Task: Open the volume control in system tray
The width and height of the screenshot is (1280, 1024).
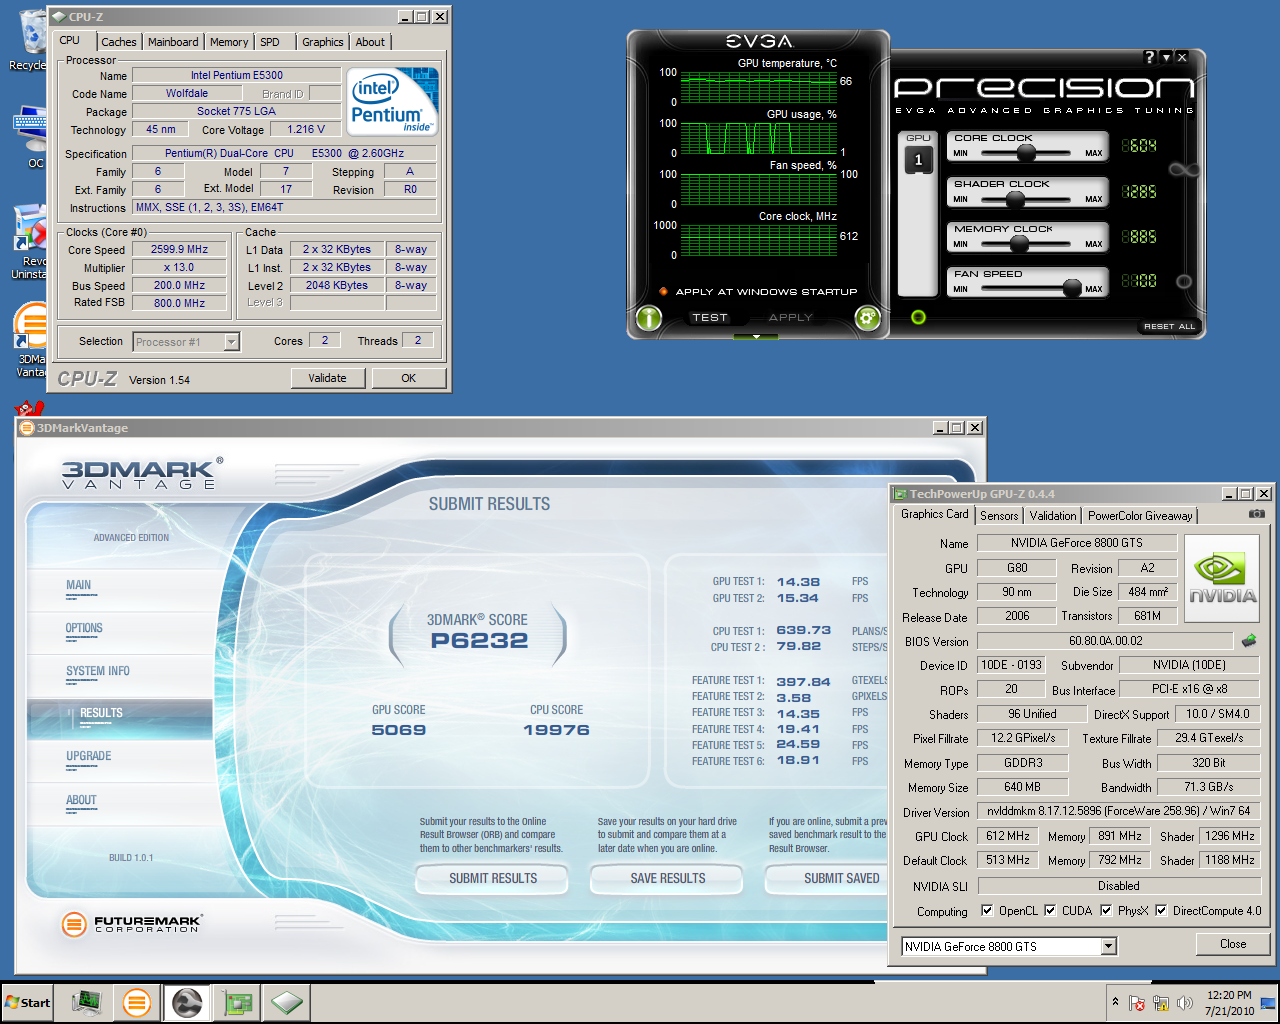Action: [1185, 1003]
